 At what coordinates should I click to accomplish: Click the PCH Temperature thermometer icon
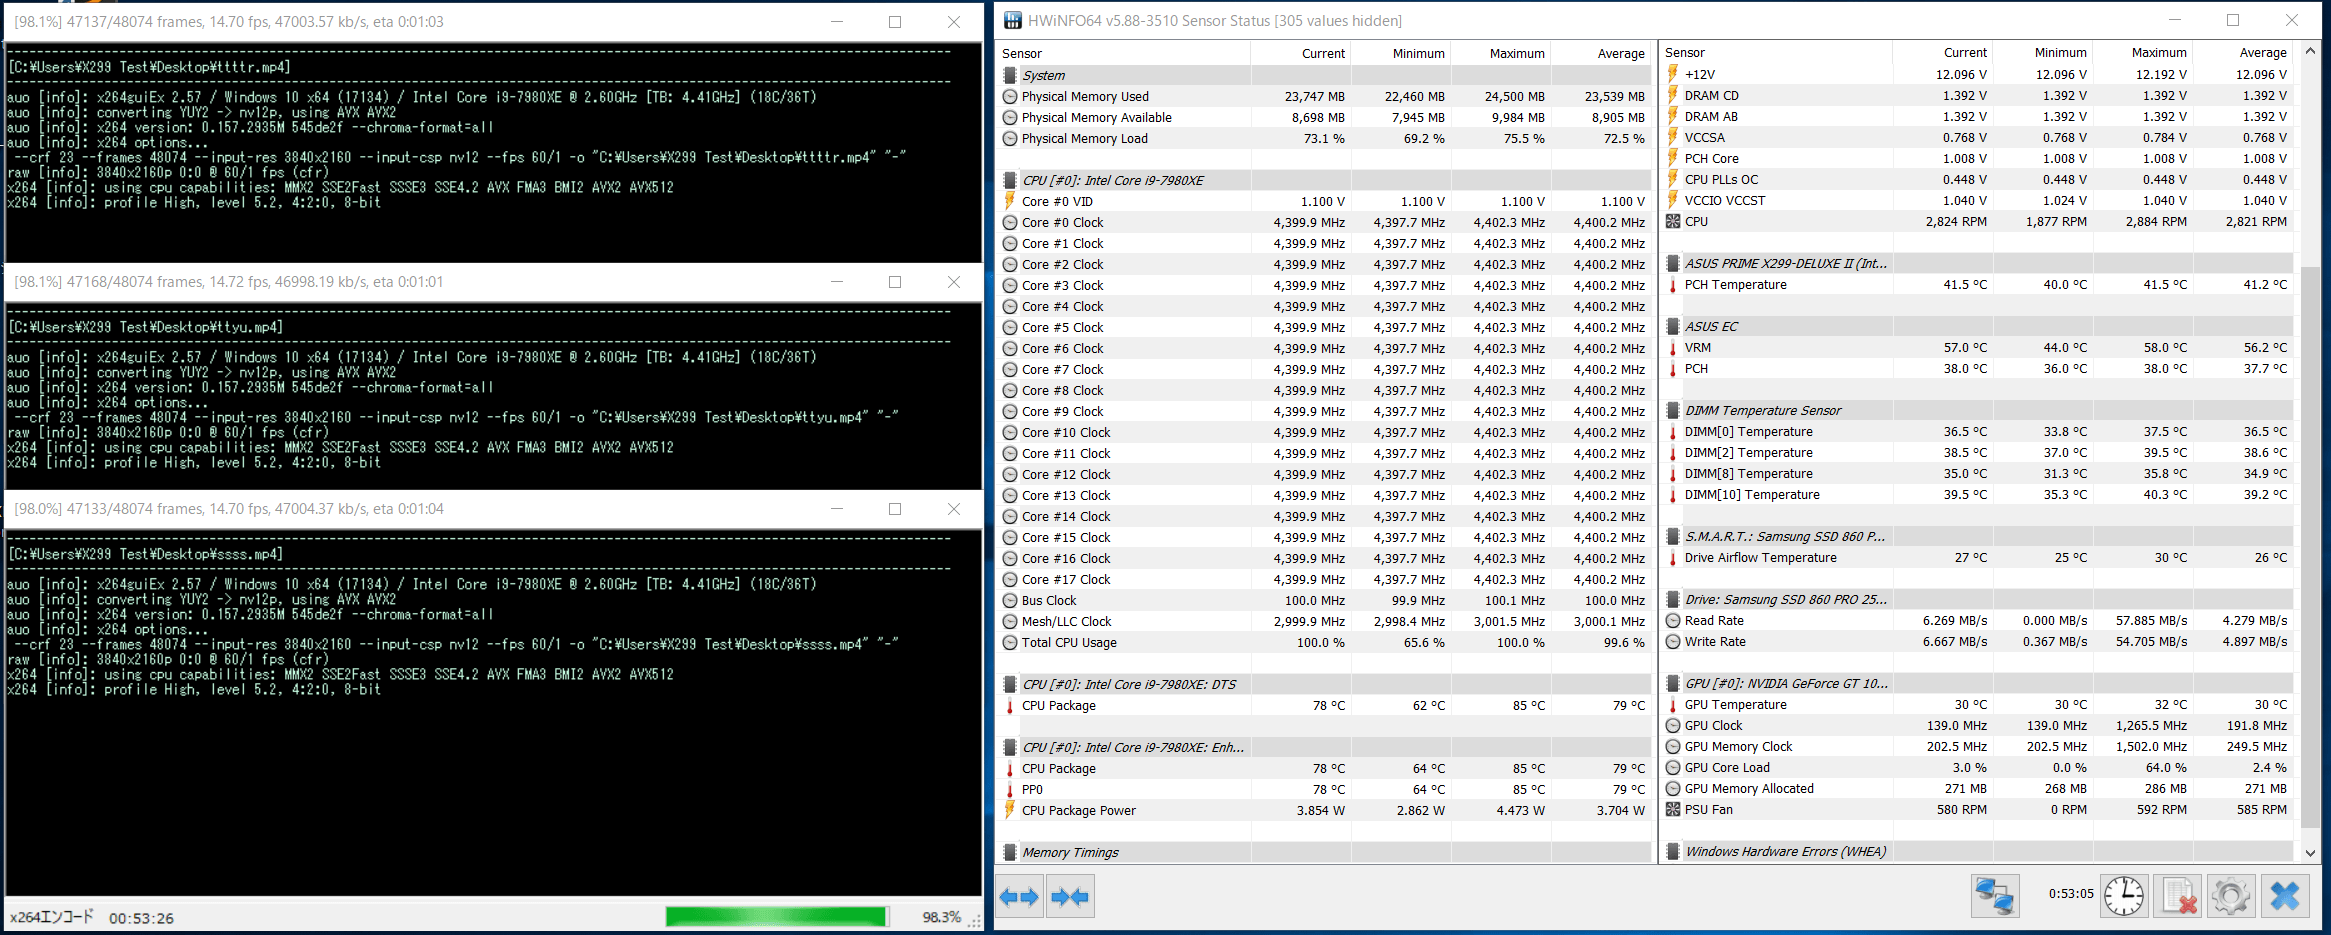1673,284
